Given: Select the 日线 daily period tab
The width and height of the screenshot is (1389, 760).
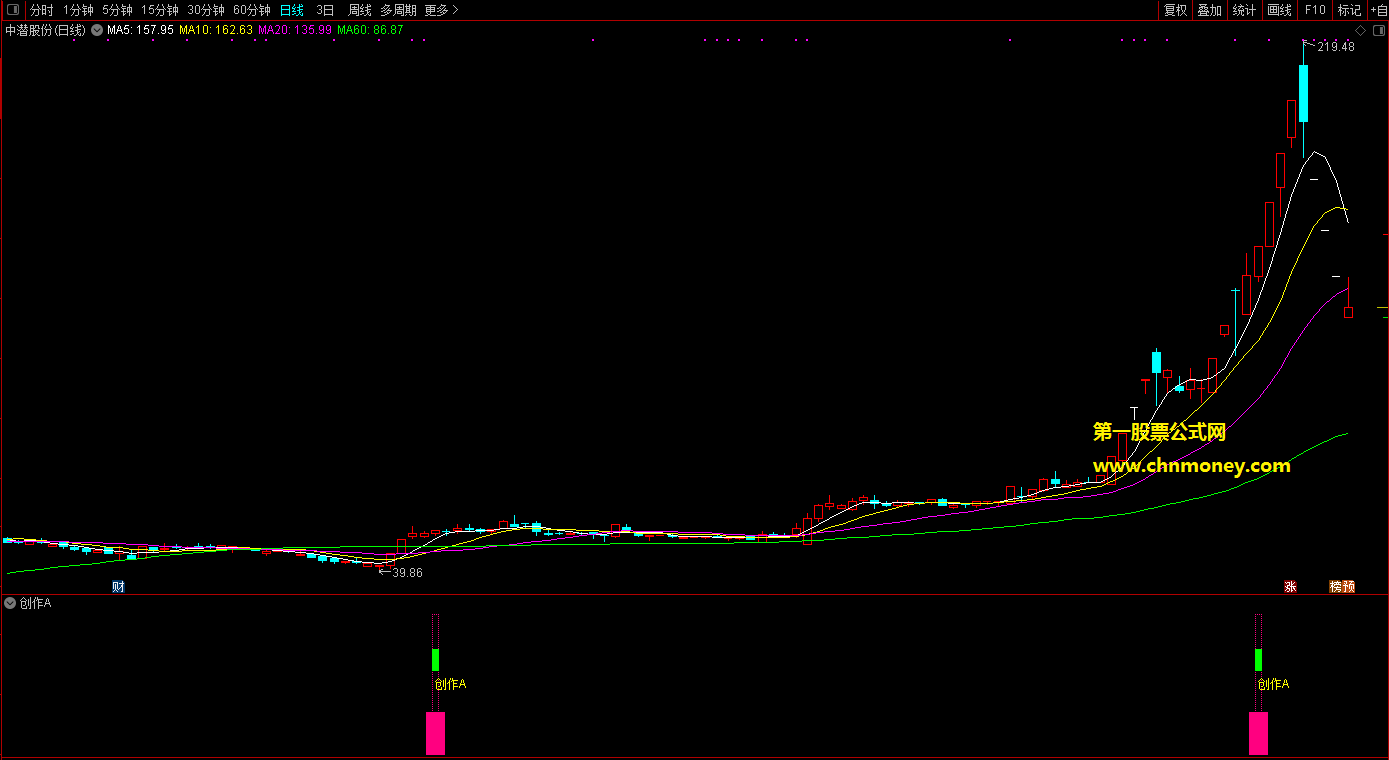Looking at the screenshot, I should point(292,10).
